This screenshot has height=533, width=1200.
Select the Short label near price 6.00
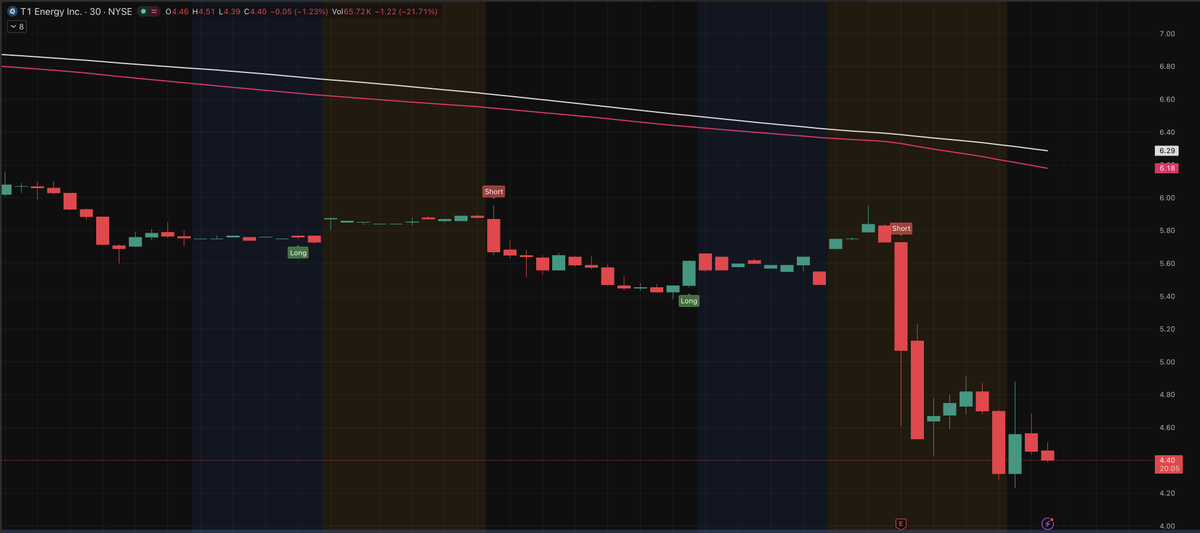[x=493, y=191]
